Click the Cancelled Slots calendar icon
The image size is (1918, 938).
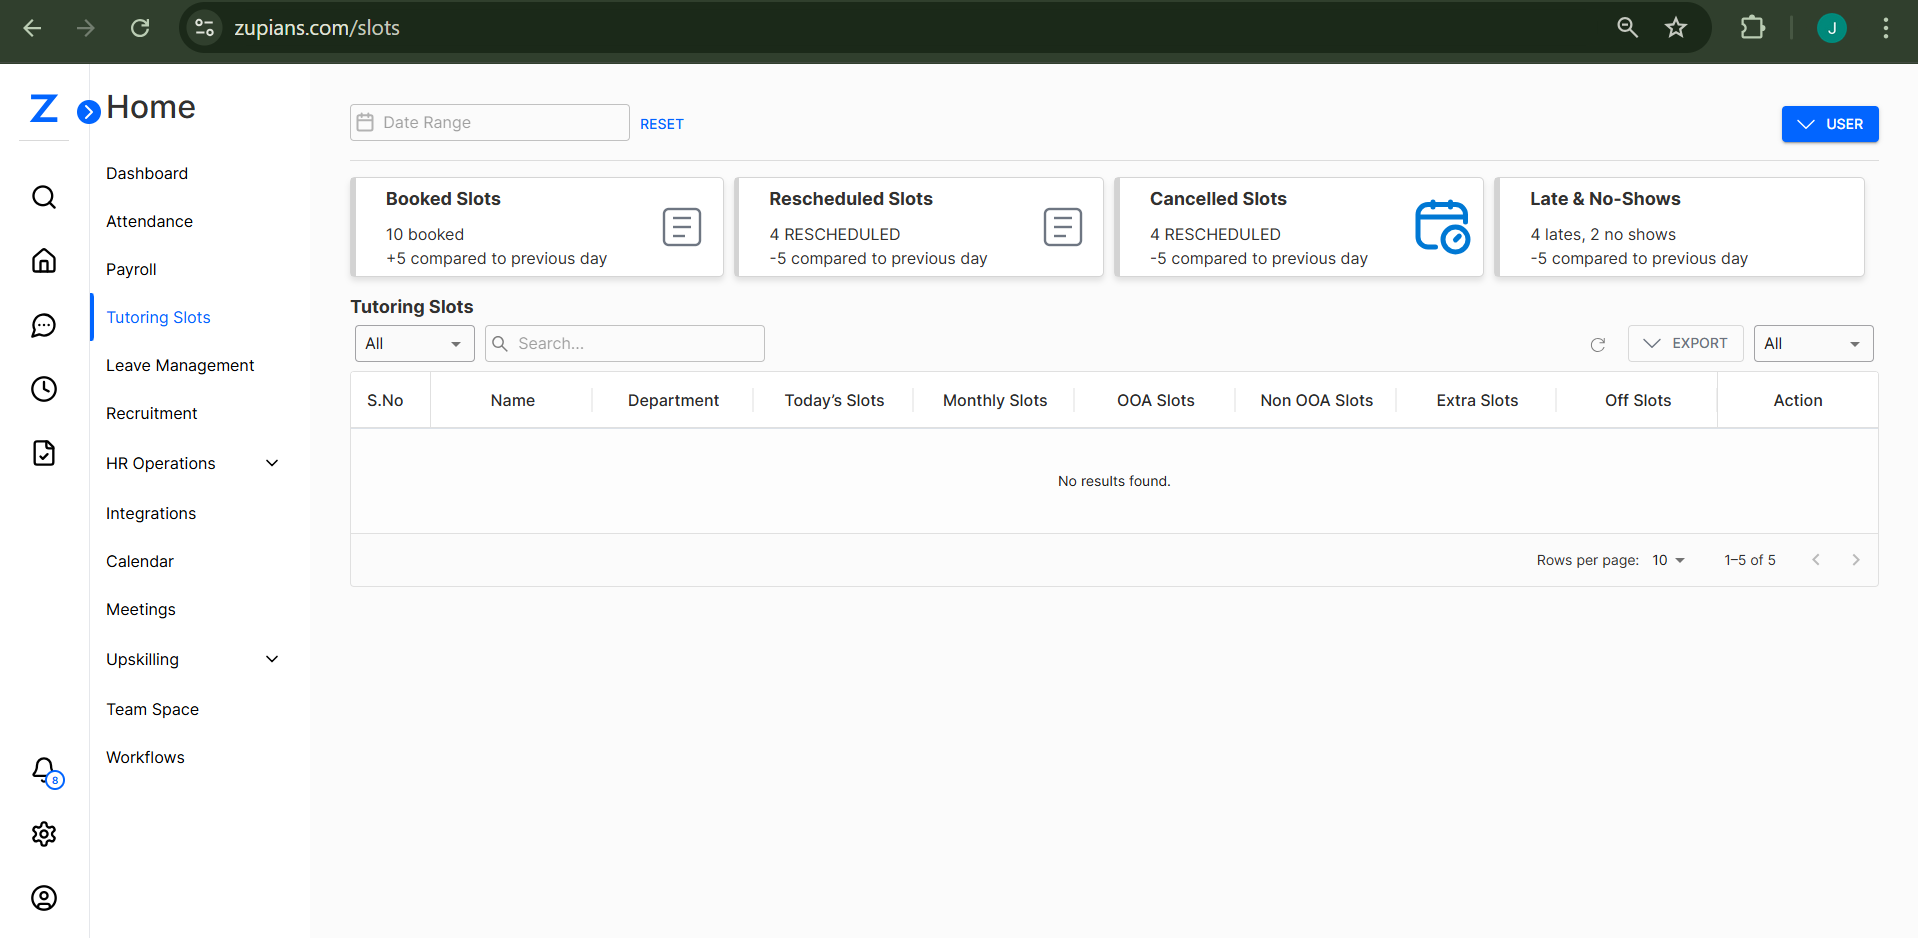point(1441,227)
